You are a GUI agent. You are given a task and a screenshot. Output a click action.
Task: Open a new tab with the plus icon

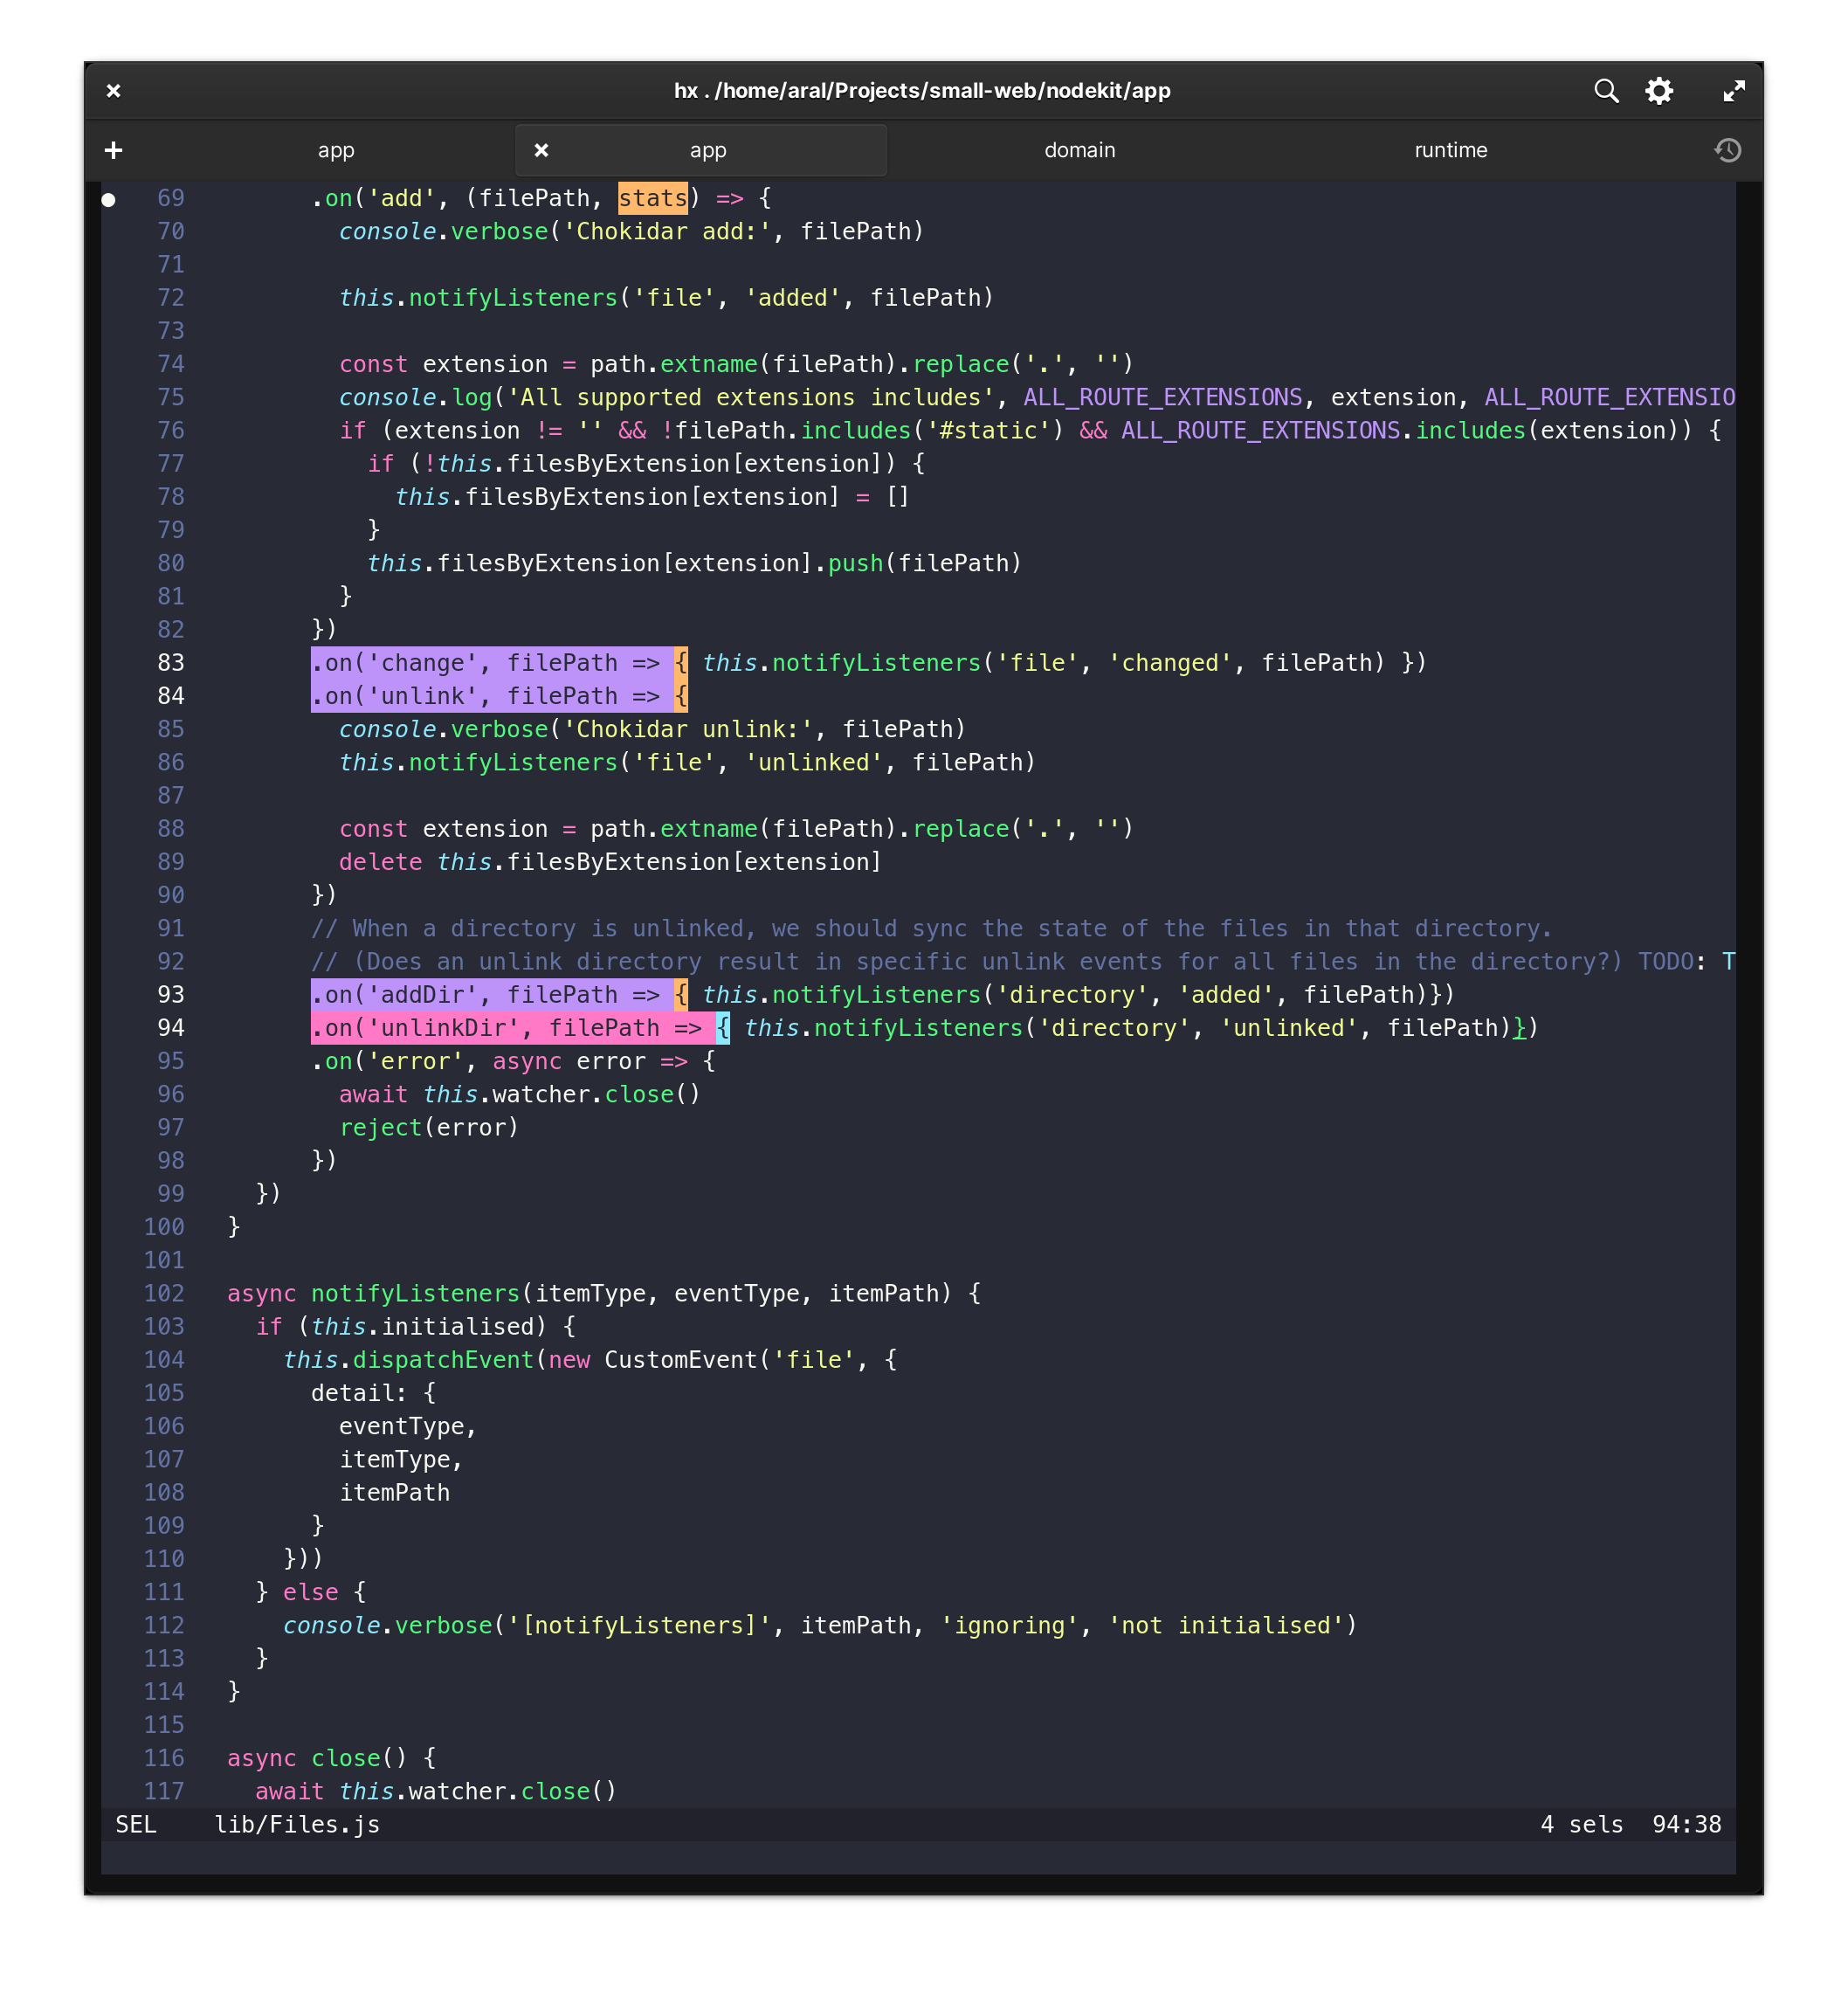coord(113,149)
